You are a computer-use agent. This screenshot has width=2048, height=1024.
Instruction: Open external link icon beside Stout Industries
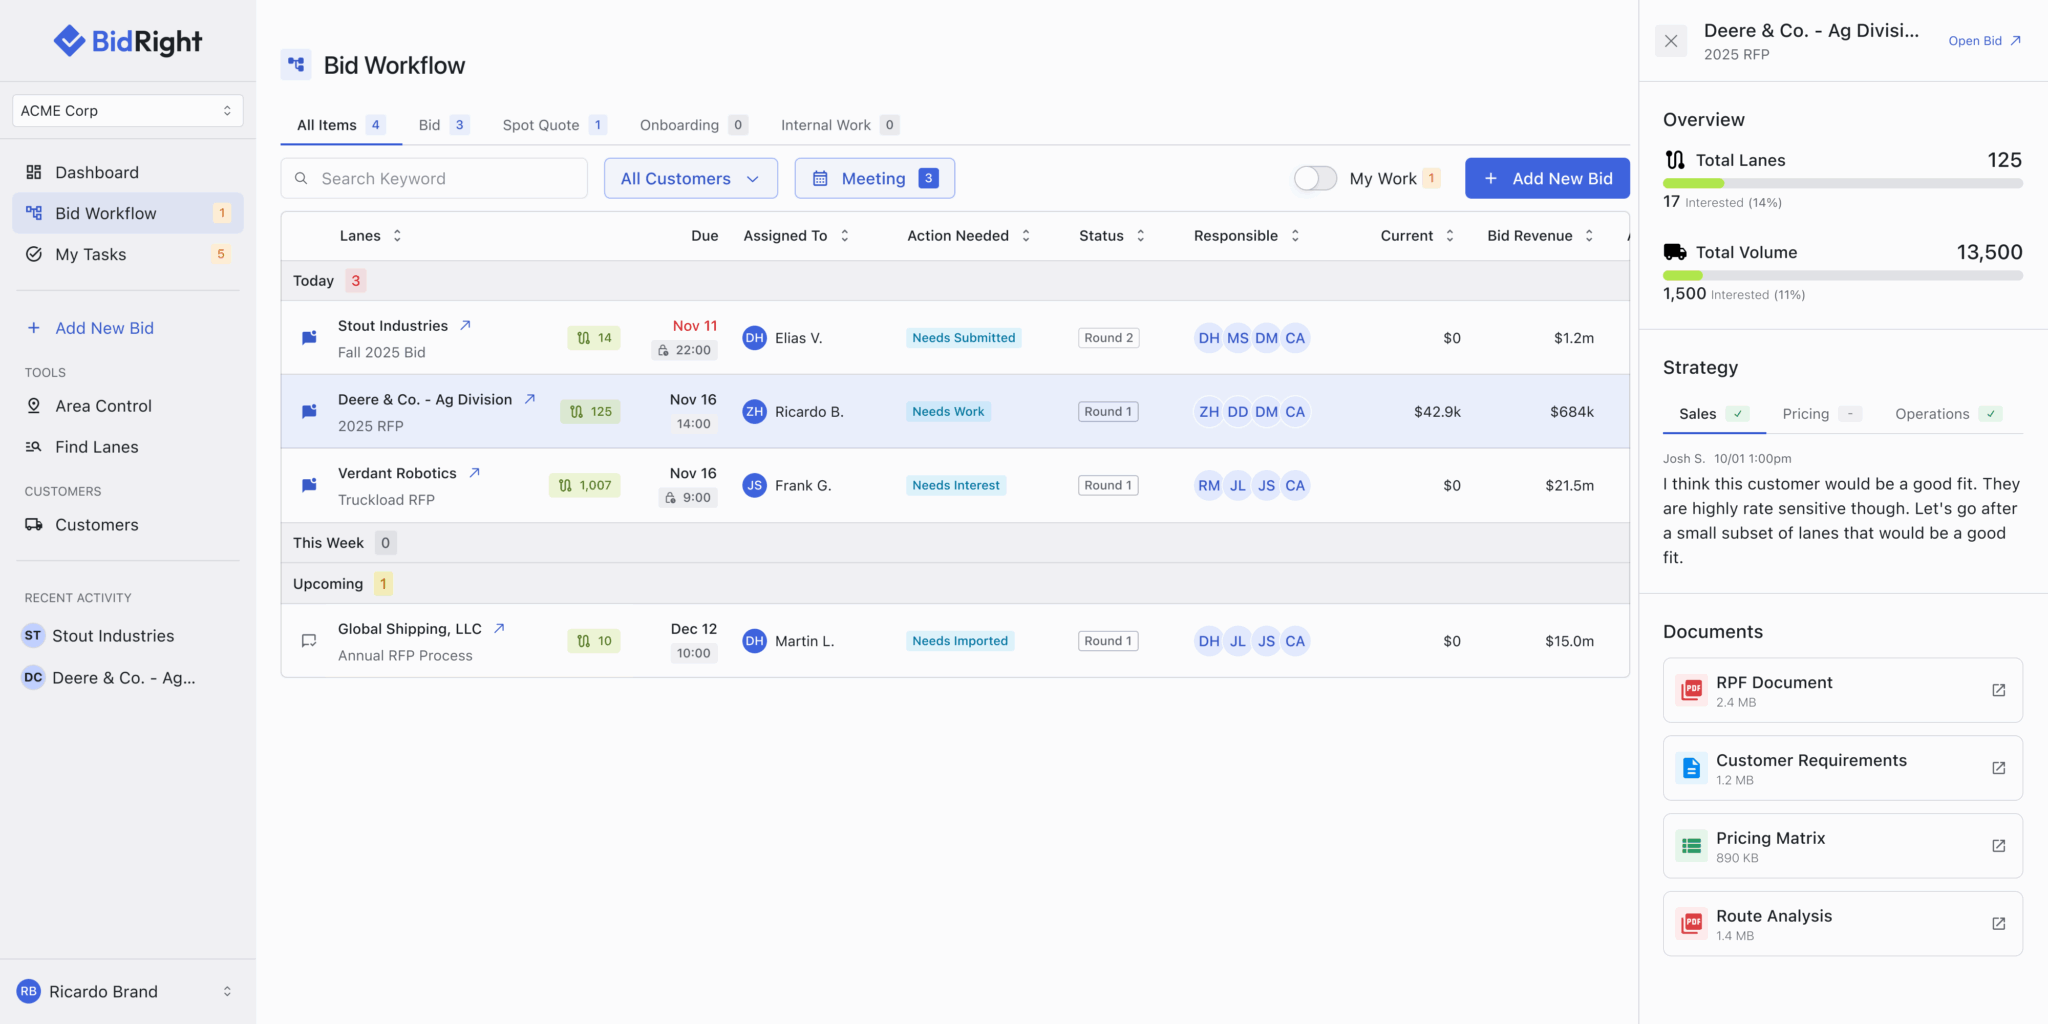pyautogui.click(x=465, y=326)
